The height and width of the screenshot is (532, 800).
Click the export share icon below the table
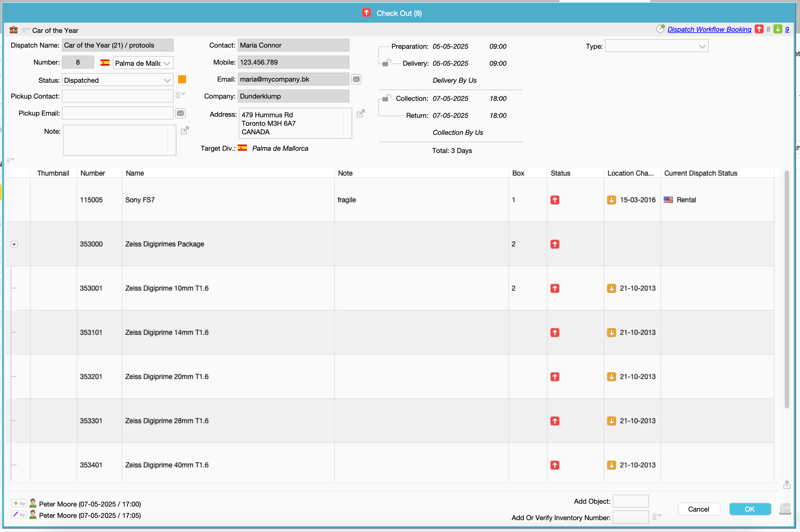[x=787, y=485]
